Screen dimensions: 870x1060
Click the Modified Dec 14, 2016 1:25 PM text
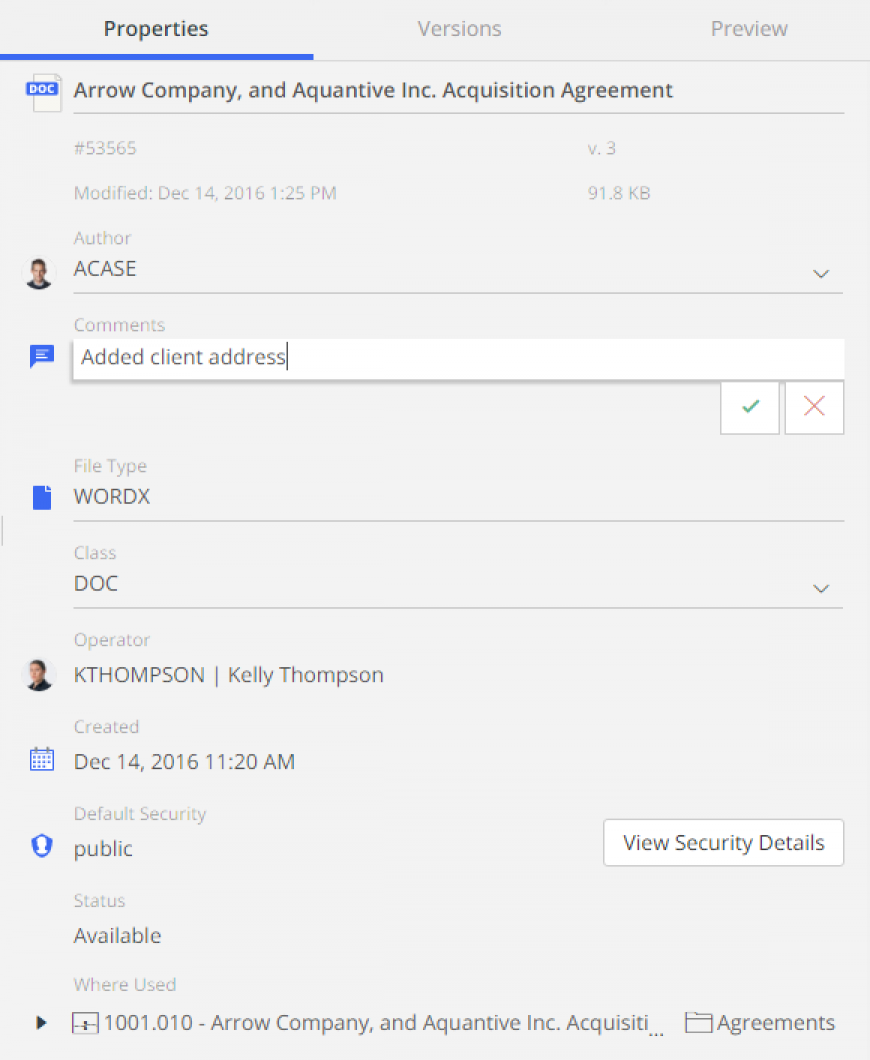coord(205,193)
